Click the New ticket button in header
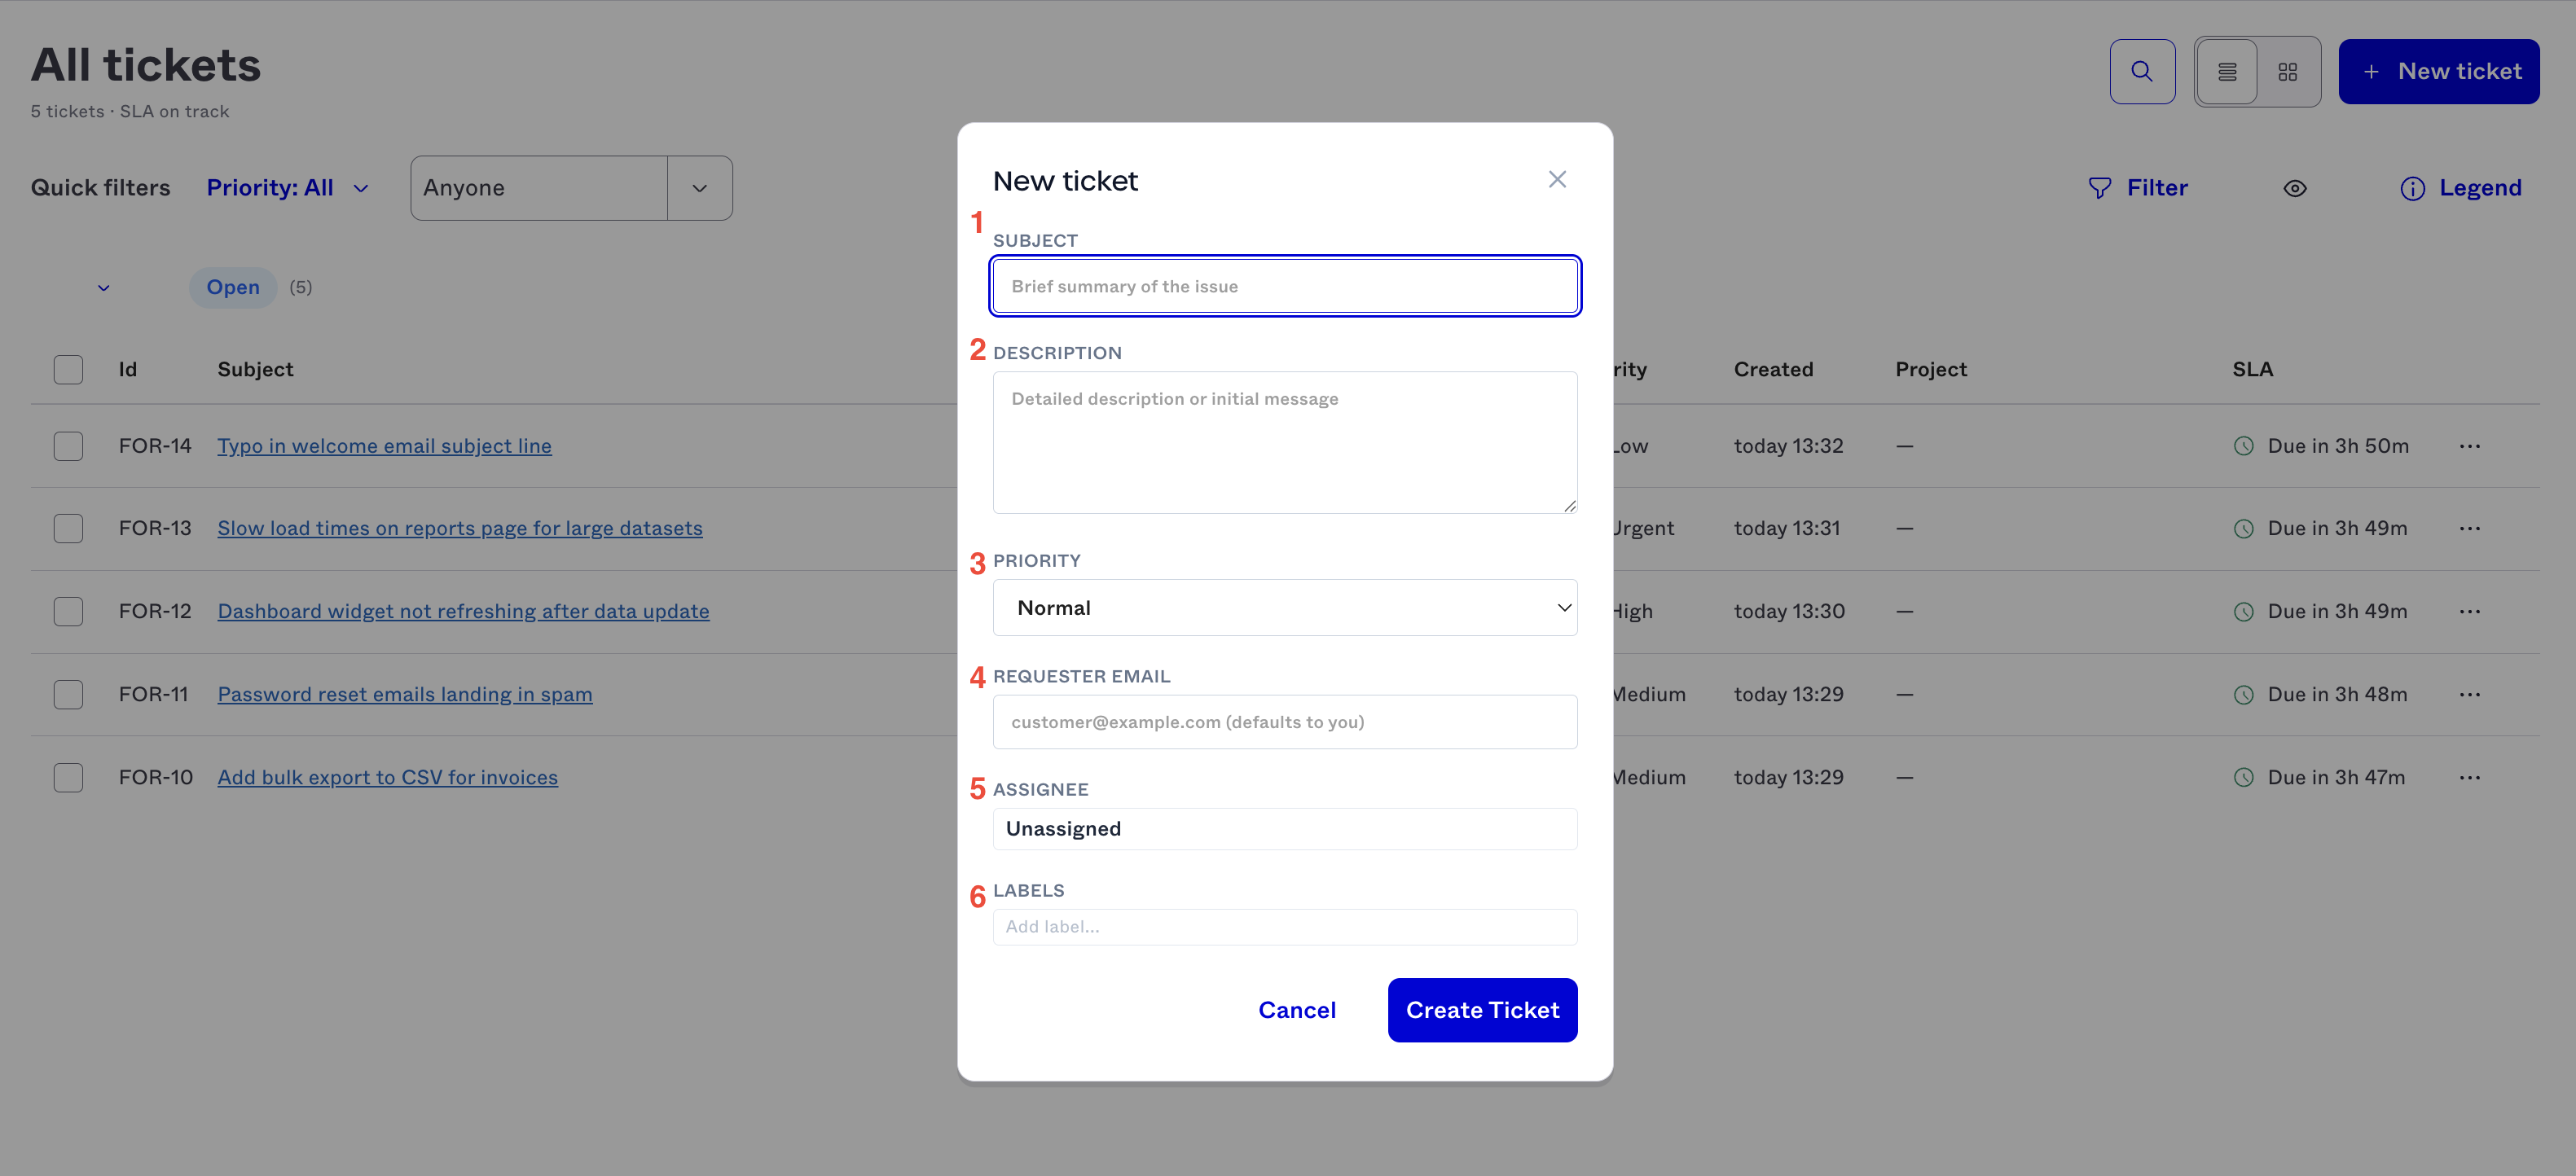 pyautogui.click(x=2439, y=71)
